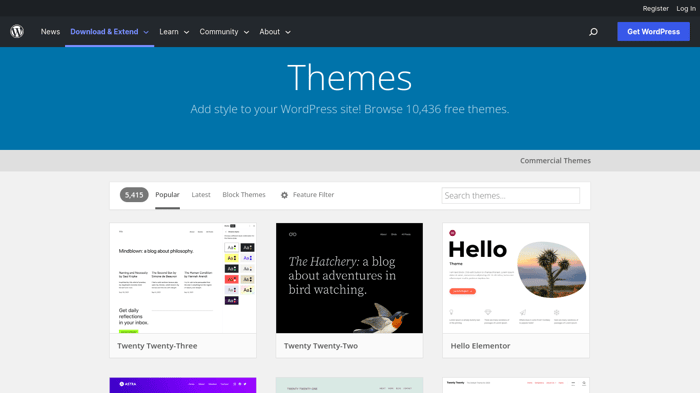Viewport: 700px width, 393px height.
Task: Open the News menu item
Action: click(x=50, y=32)
